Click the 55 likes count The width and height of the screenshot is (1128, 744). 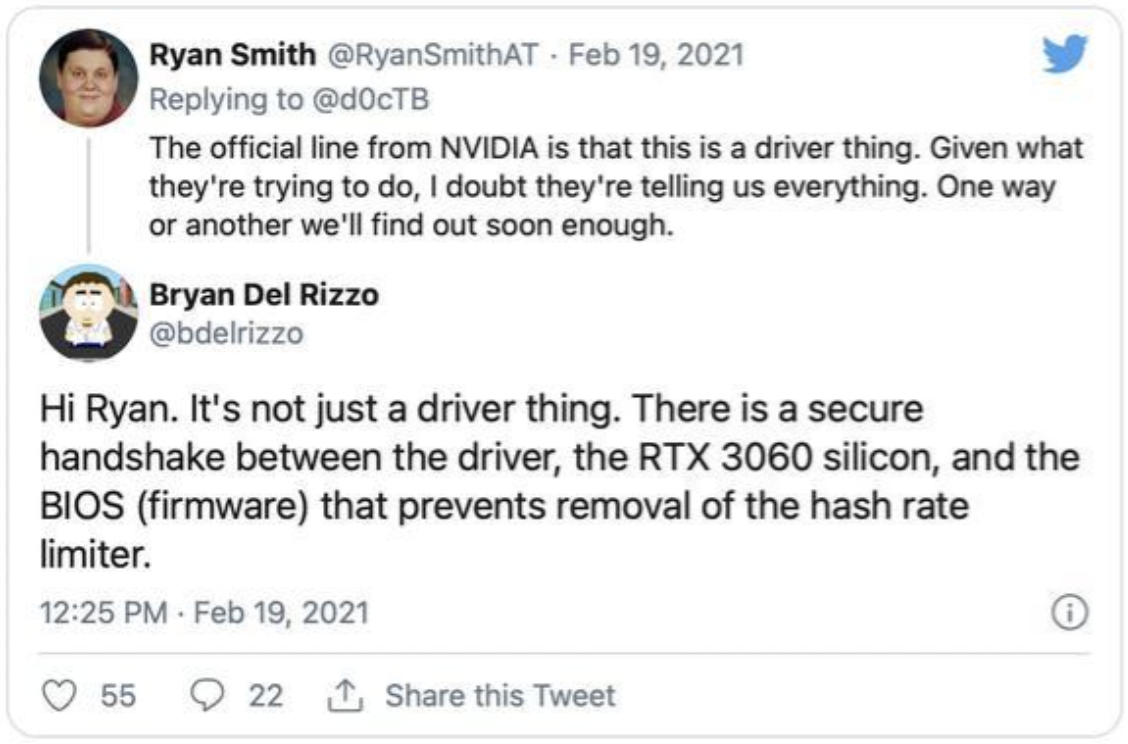(x=118, y=695)
